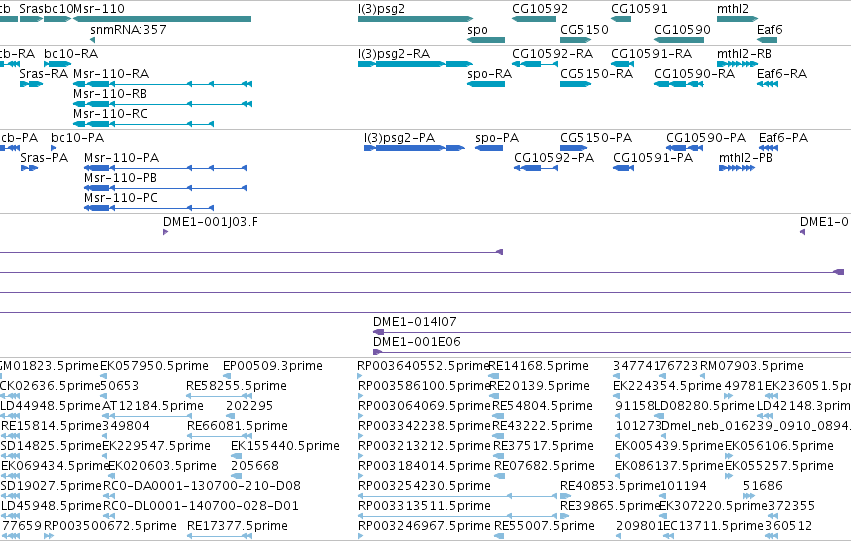Select the Msr-110-RC transcript
Screen dimensions: 851x541
coord(143,124)
